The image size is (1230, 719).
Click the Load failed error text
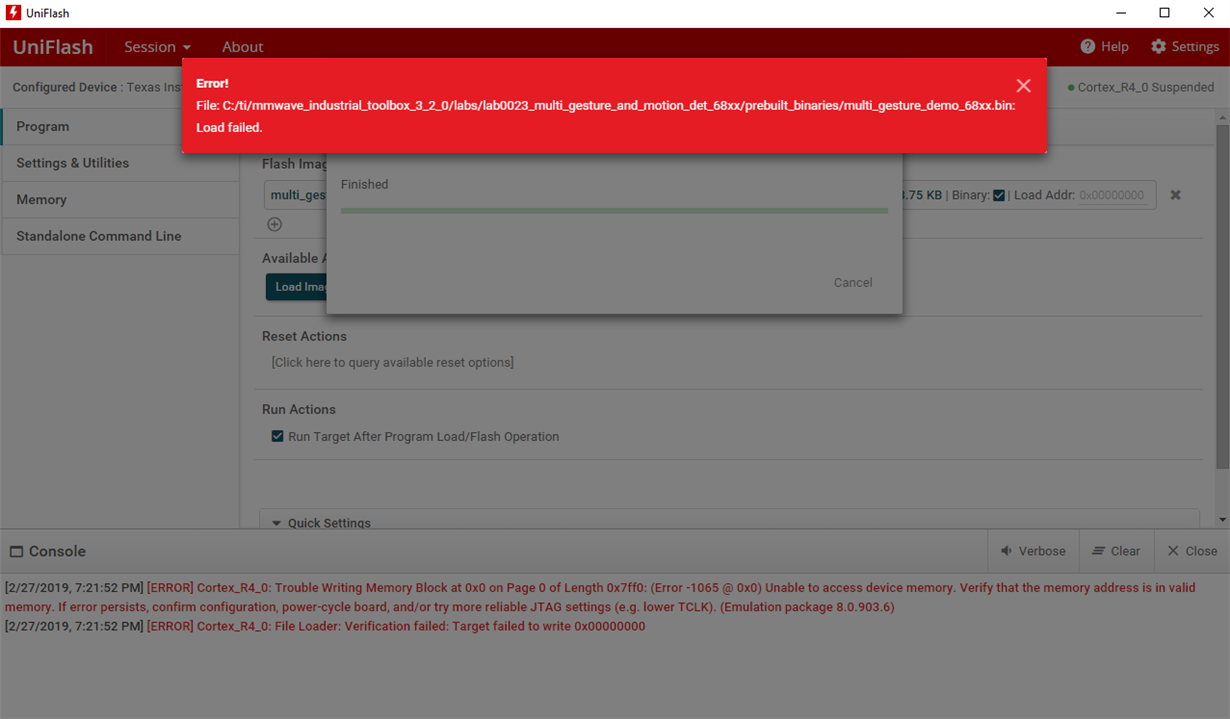point(229,127)
